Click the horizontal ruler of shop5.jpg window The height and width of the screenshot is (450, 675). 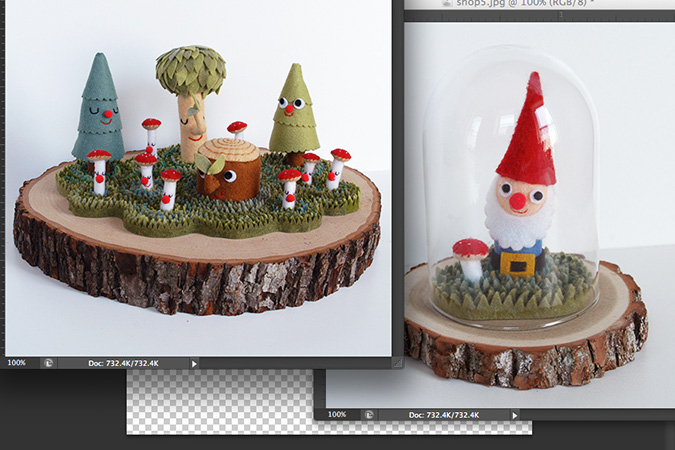[x=540, y=15]
